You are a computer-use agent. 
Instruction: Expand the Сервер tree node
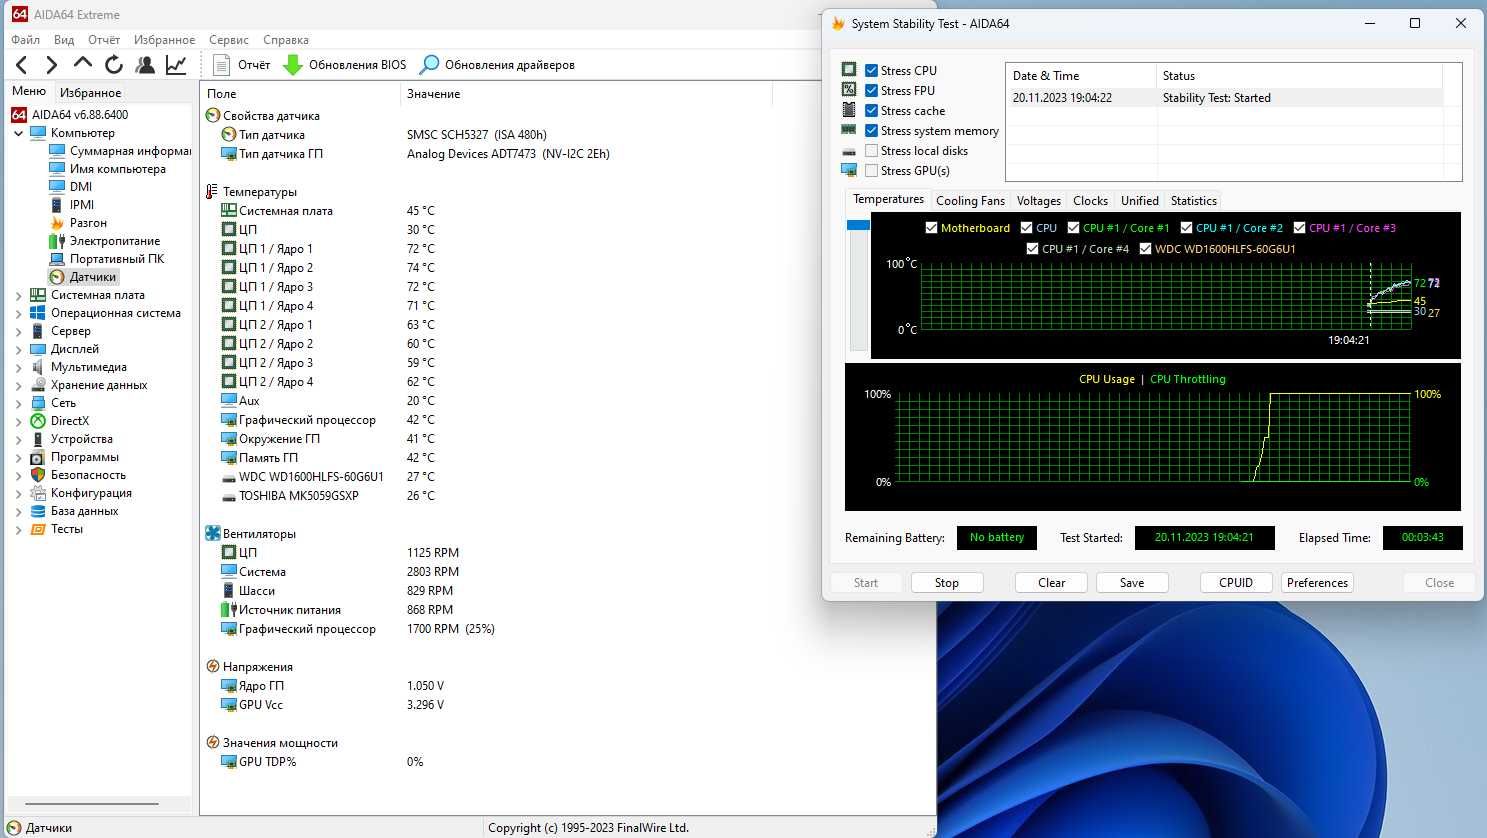[18, 331]
